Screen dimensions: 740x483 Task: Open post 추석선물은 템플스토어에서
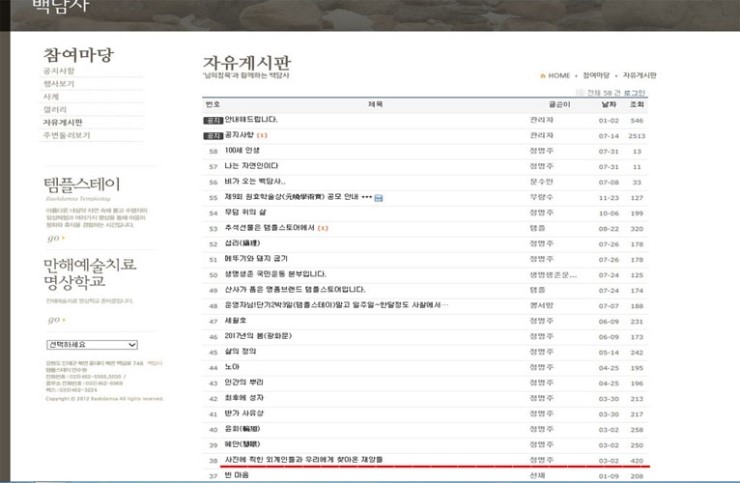pos(268,228)
